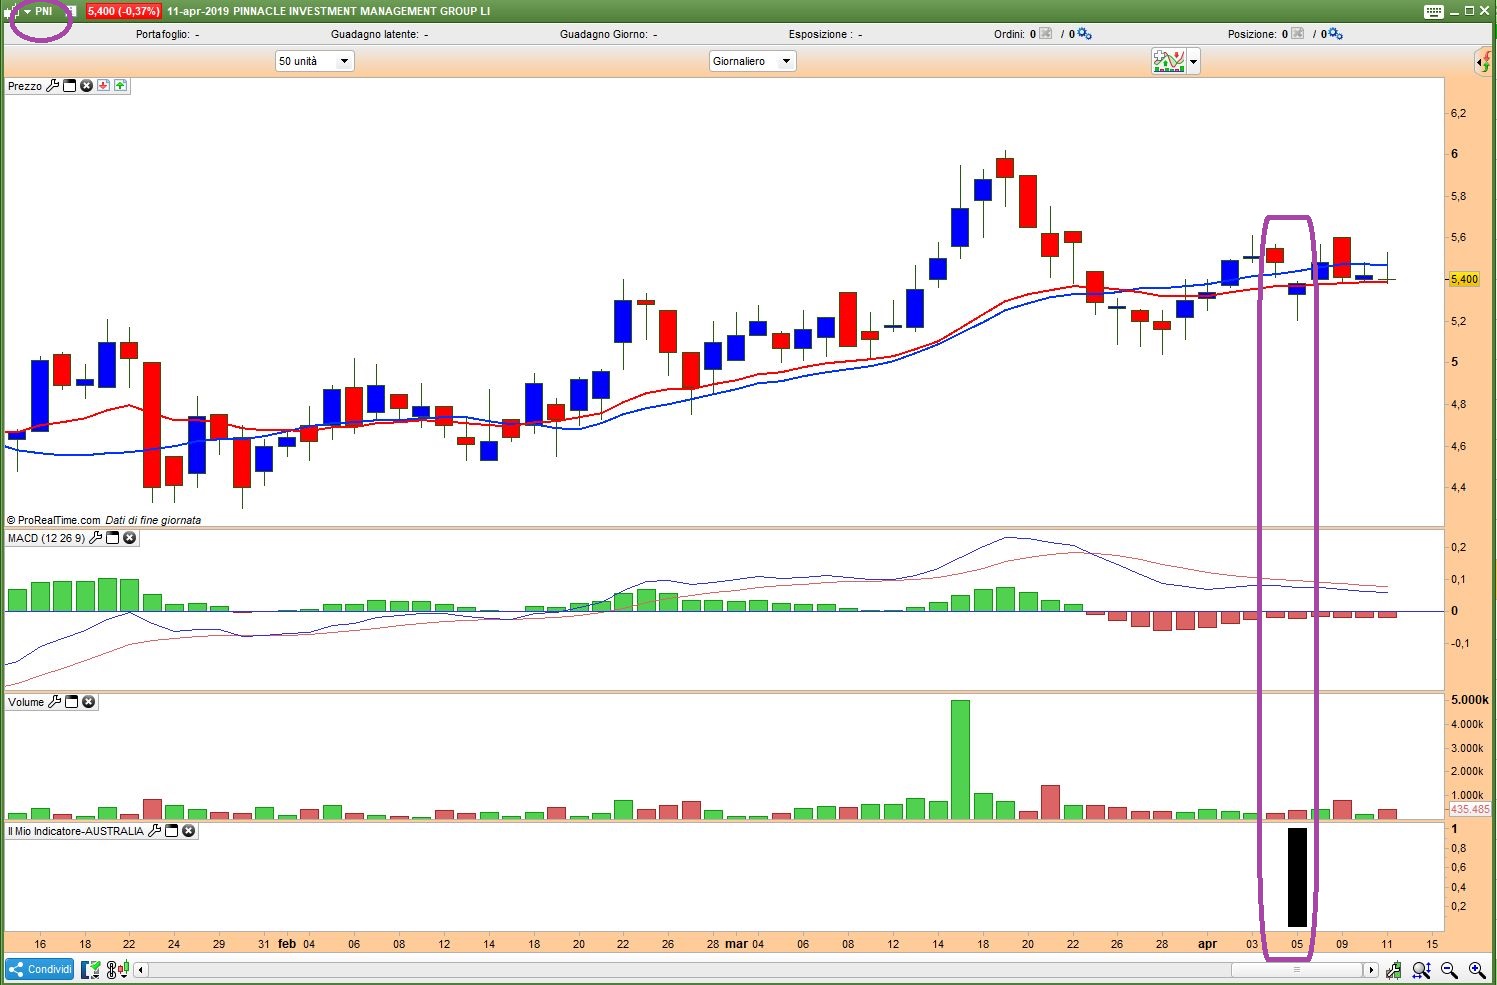Open the 50 unità dropdown
This screenshot has height=985, width=1497.
tap(315, 61)
